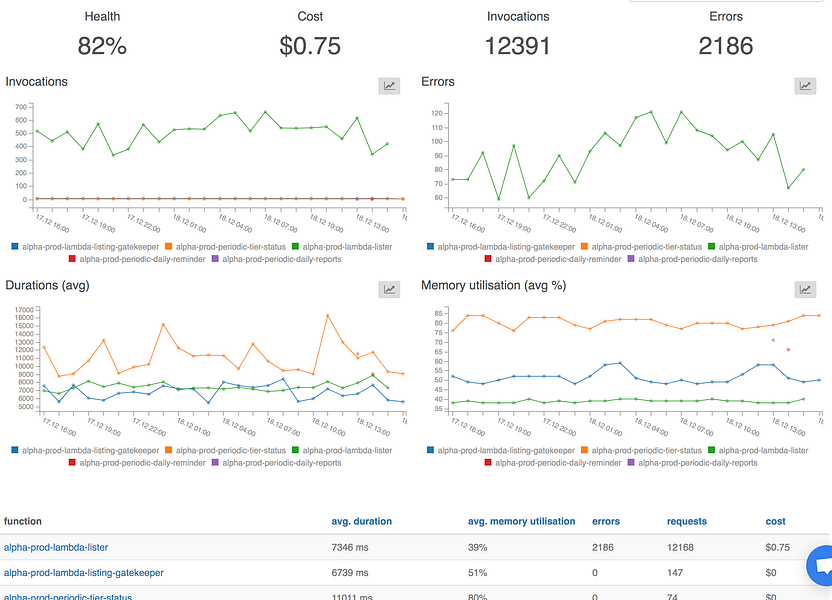Click the Invocations chart toggle icon

coord(389,86)
